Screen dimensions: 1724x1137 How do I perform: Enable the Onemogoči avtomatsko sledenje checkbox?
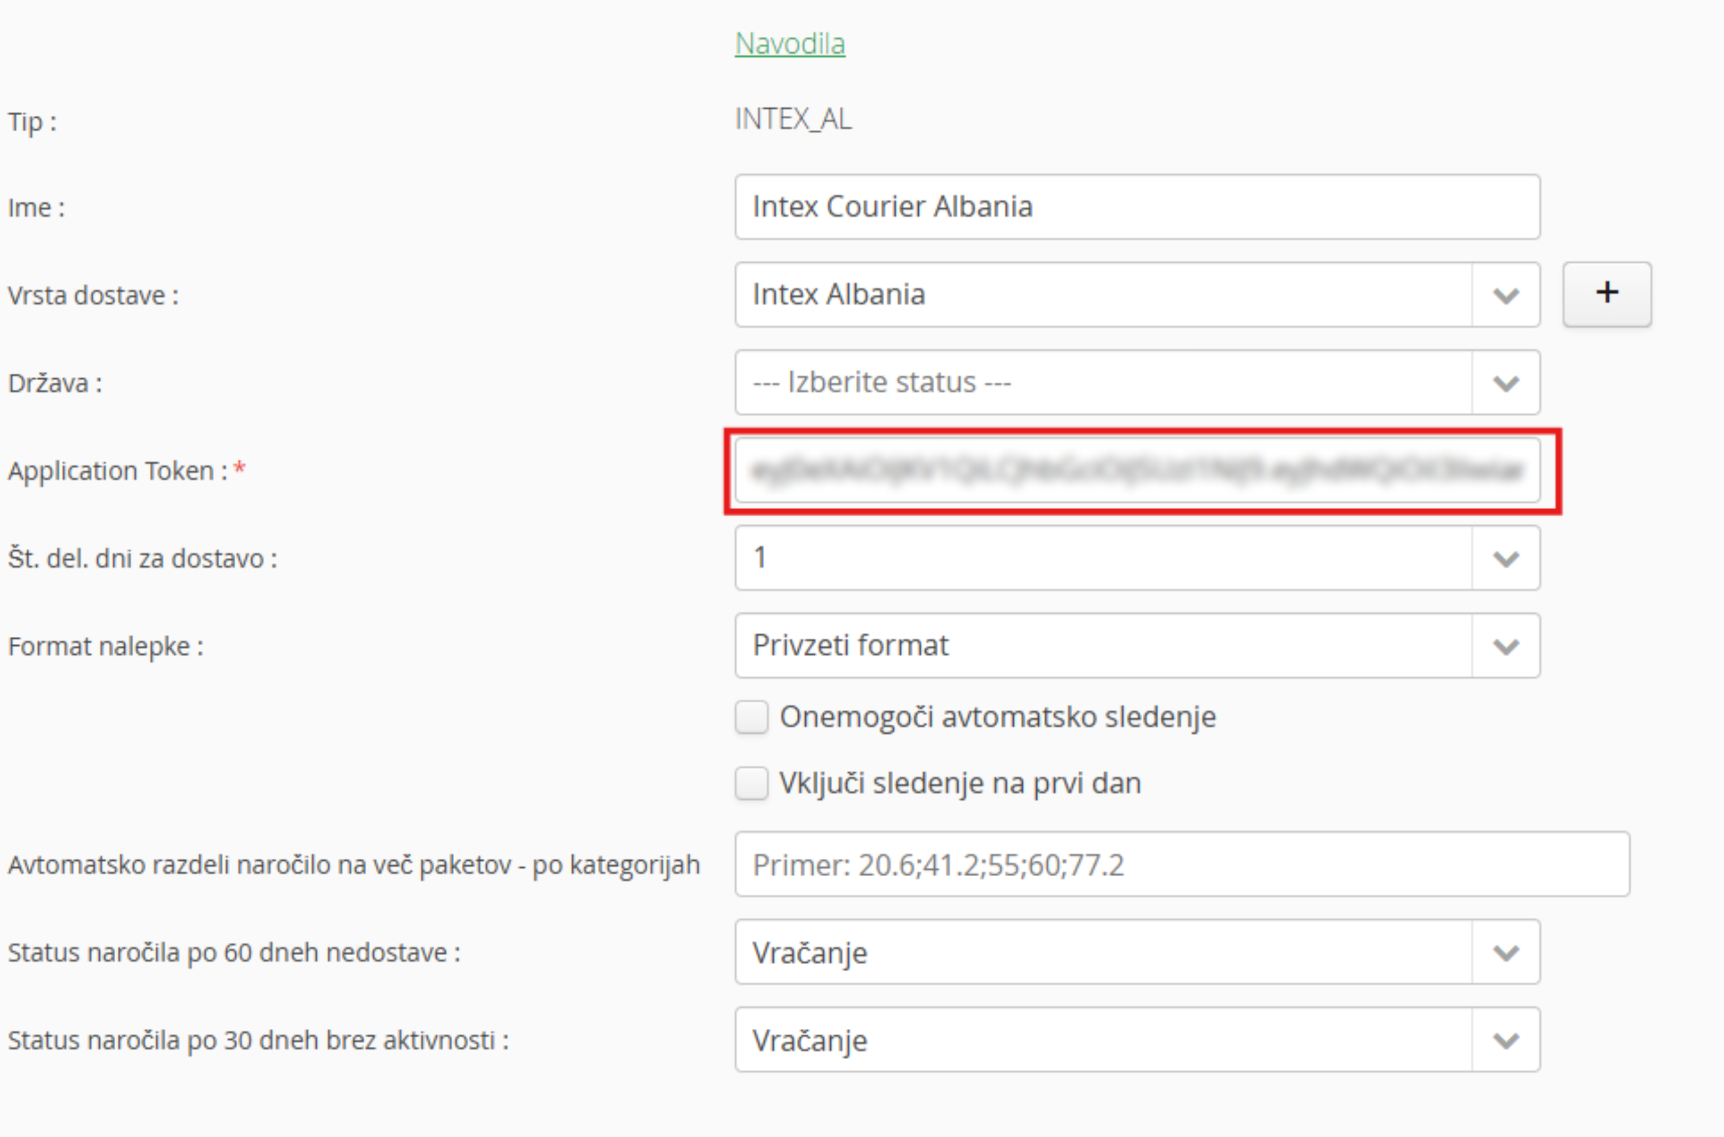coord(752,717)
